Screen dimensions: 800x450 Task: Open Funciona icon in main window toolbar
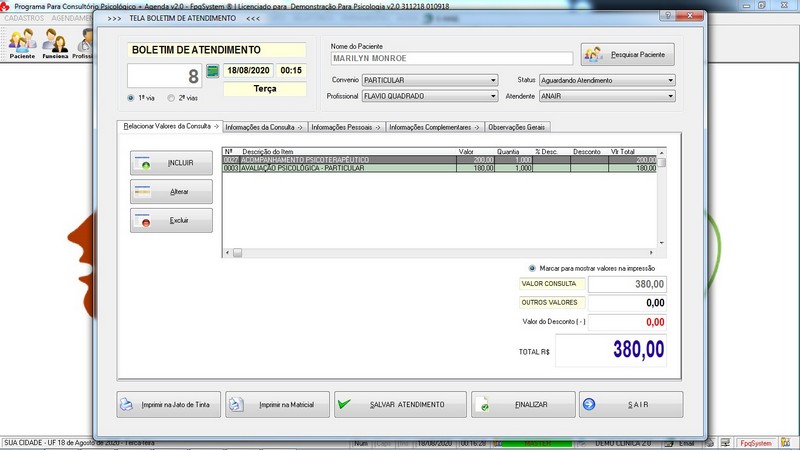pyautogui.click(x=55, y=43)
